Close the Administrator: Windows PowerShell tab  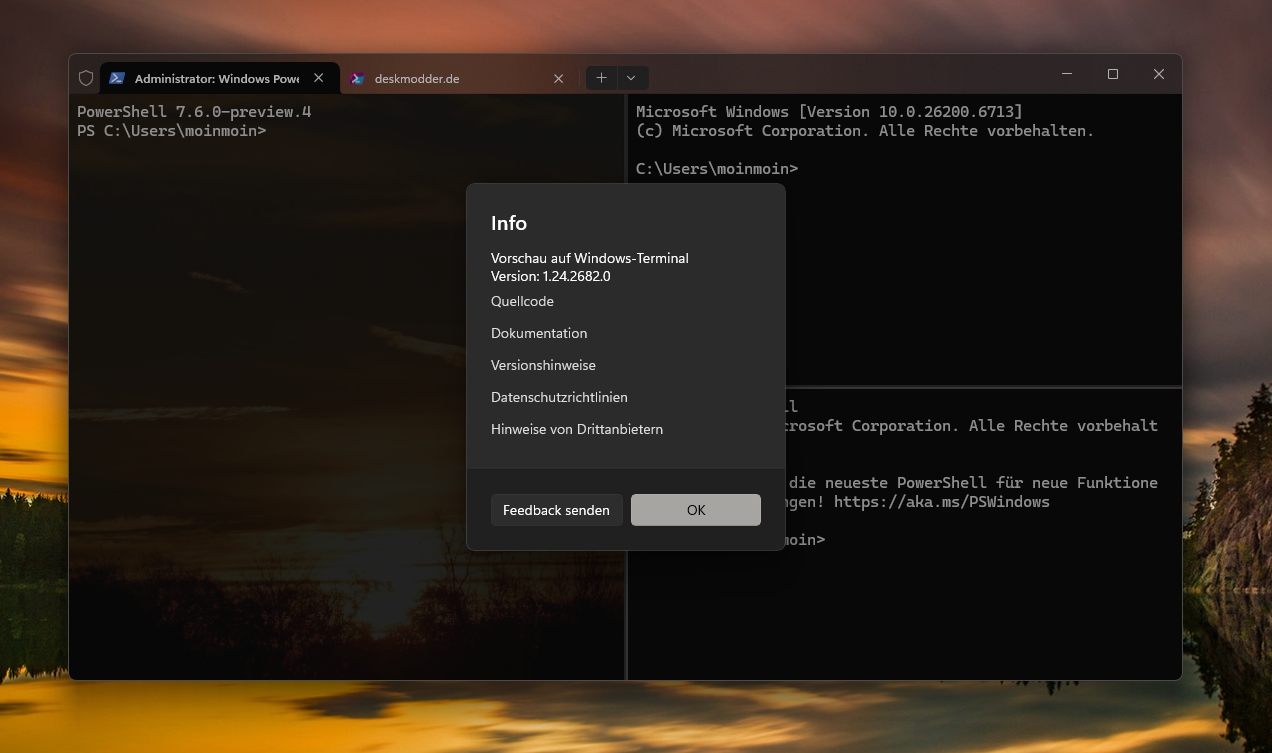pyautogui.click(x=318, y=78)
